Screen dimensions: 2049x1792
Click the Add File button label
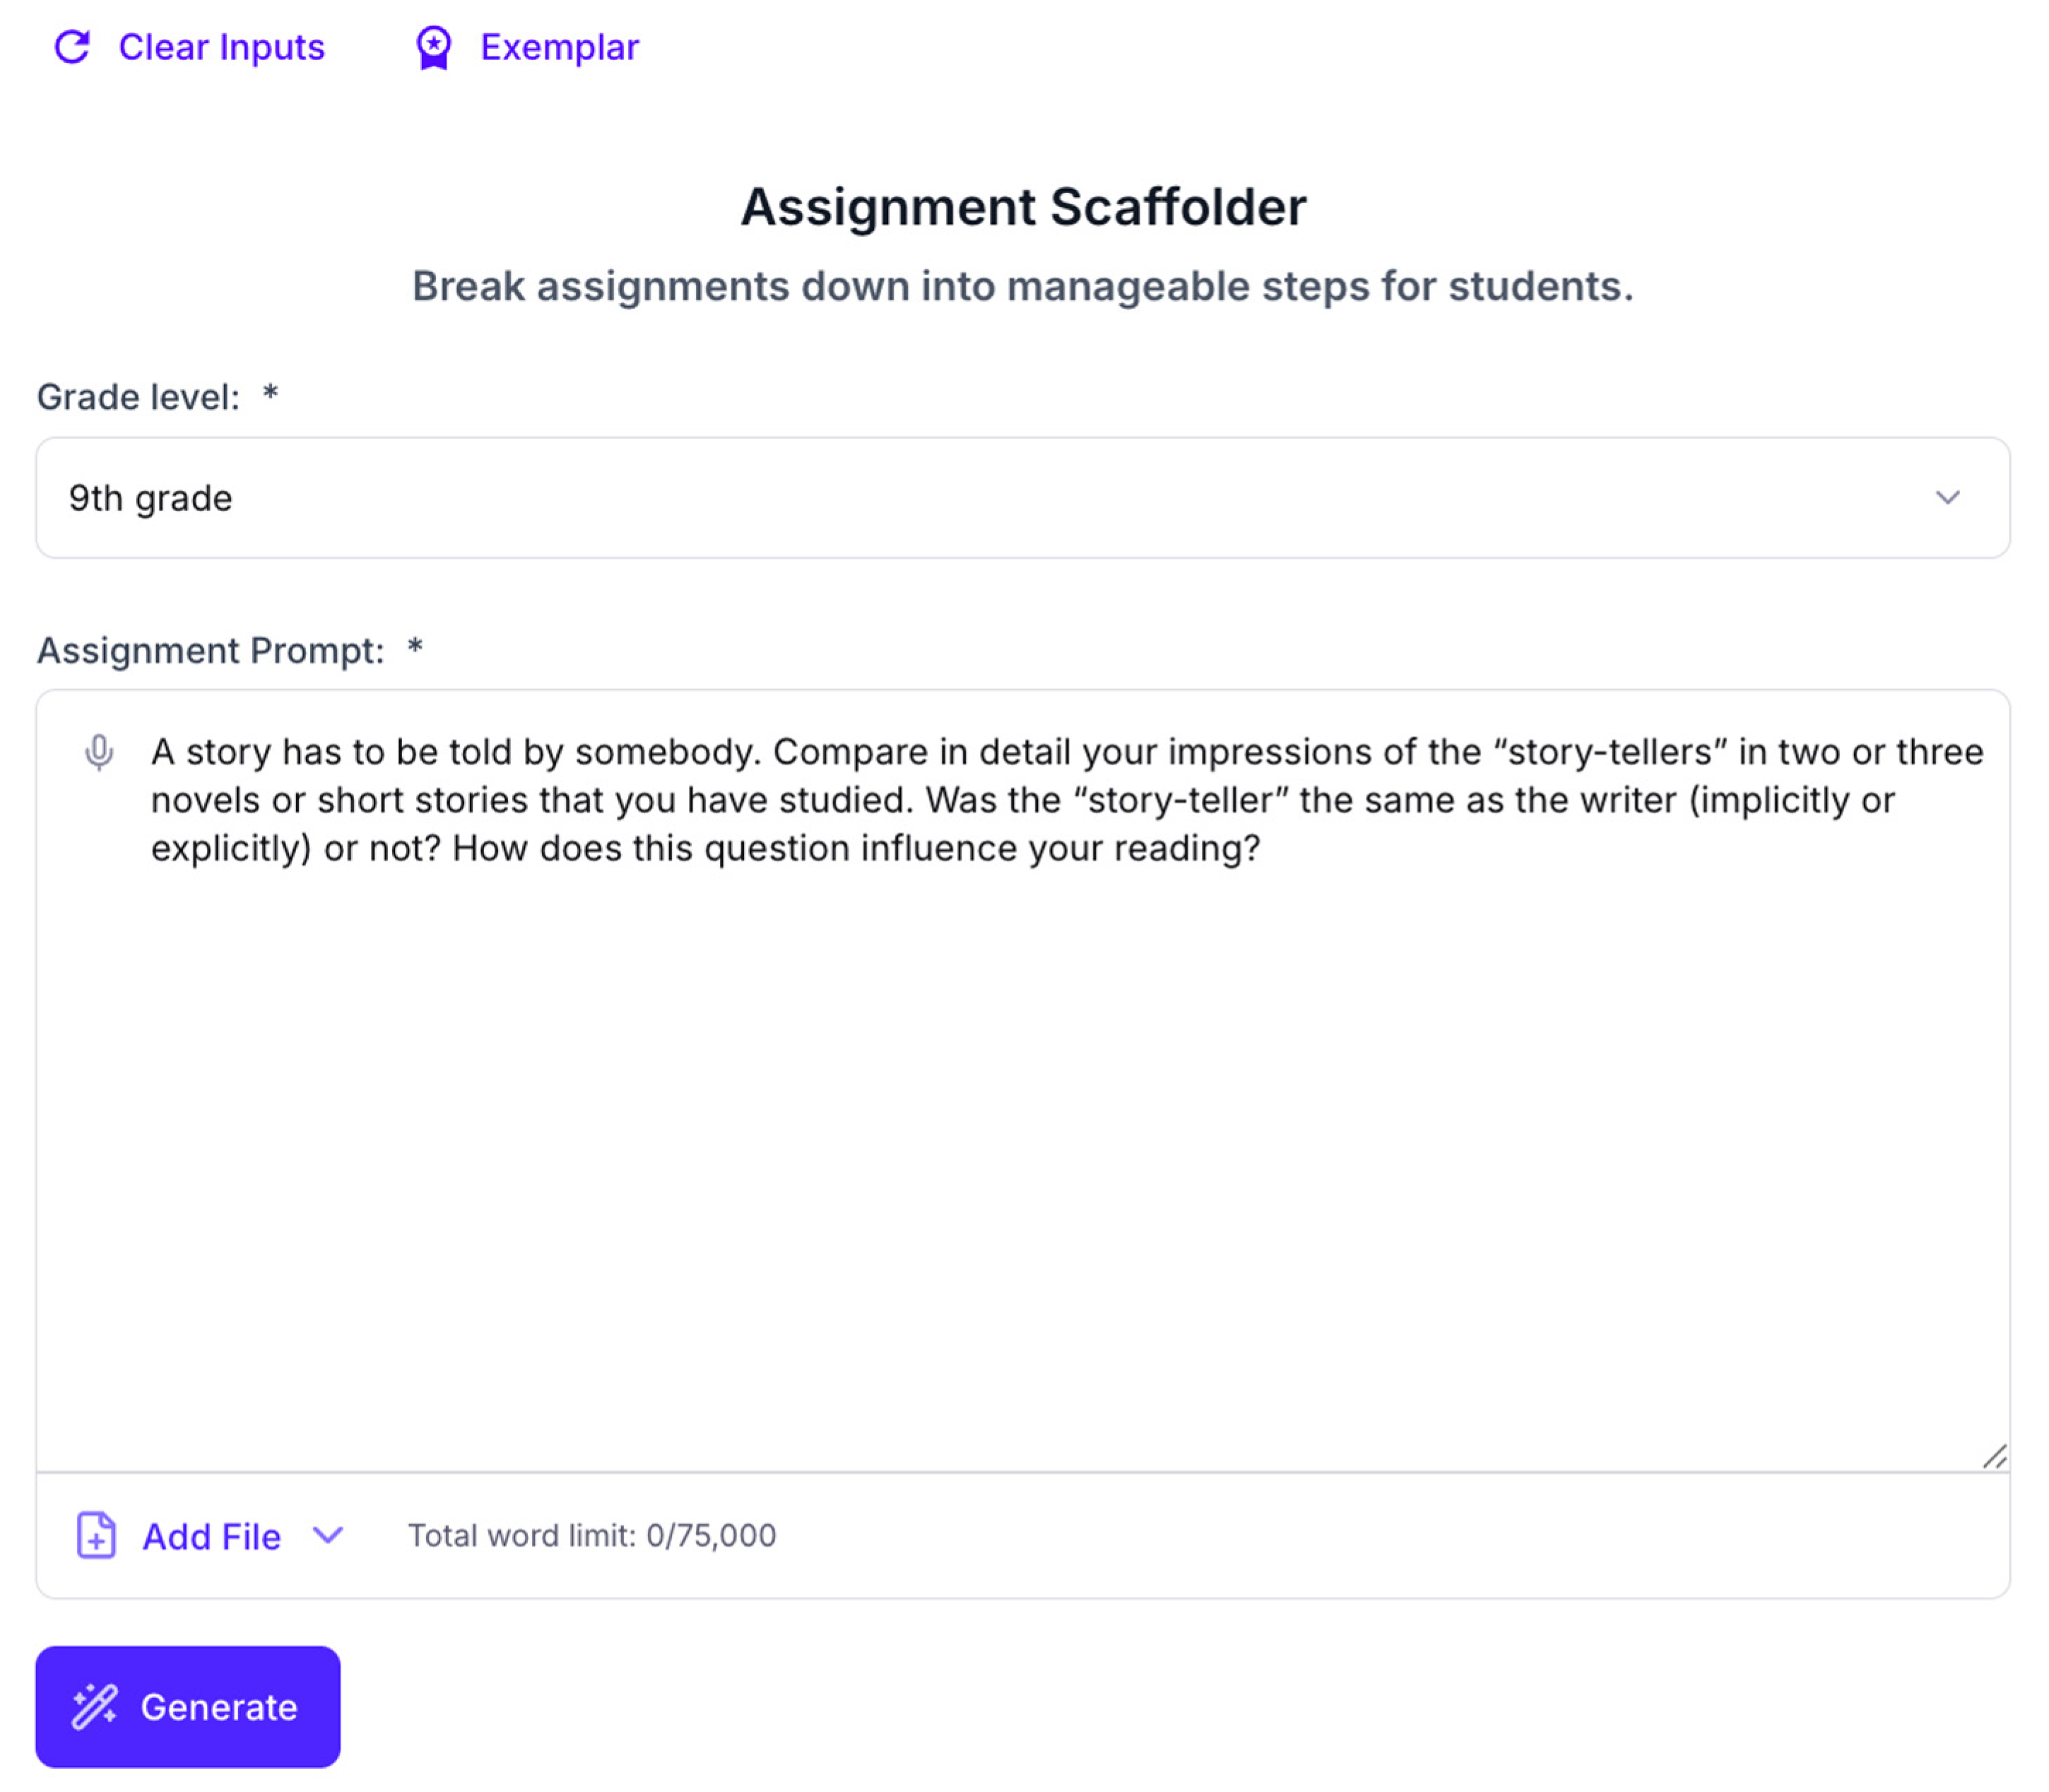212,1536
